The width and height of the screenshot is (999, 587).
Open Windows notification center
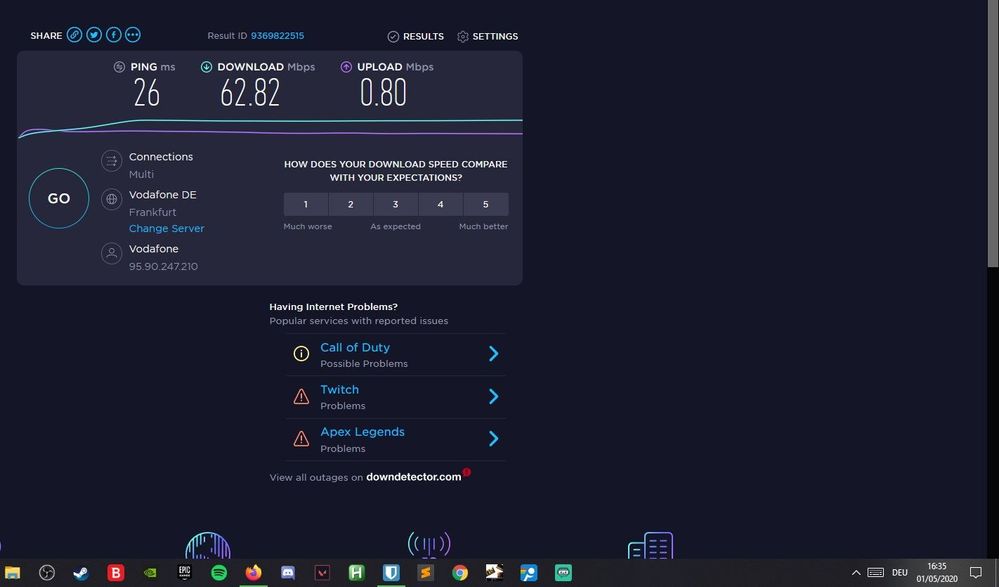(975, 572)
